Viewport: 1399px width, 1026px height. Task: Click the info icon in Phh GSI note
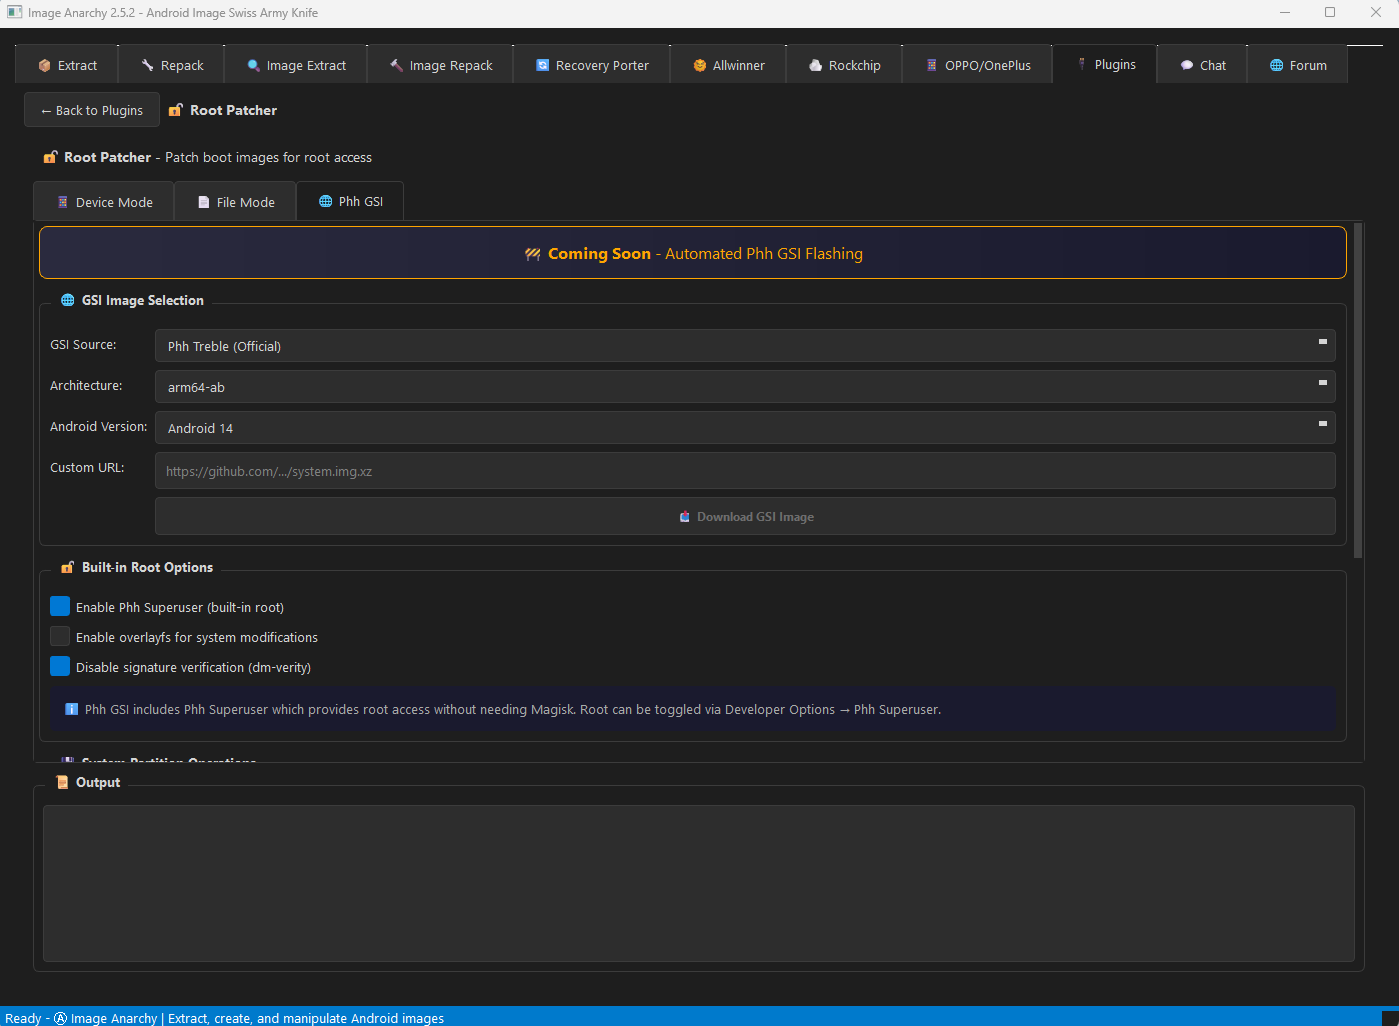pyautogui.click(x=71, y=709)
